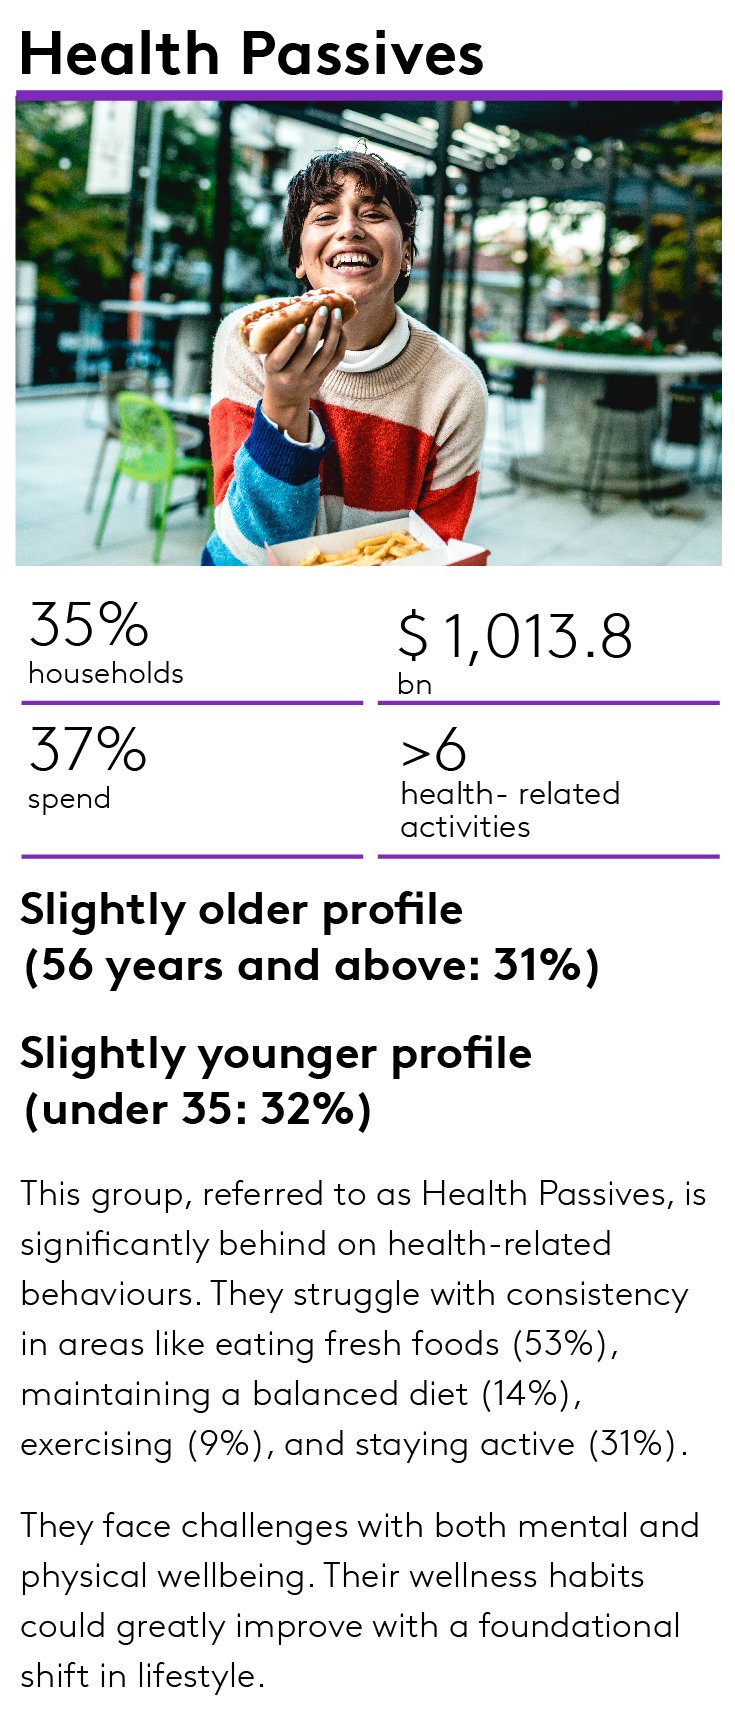Image resolution: width=735 pixels, height=1709 pixels.
Task: Click the fries box in the photo
Action: click(375, 545)
